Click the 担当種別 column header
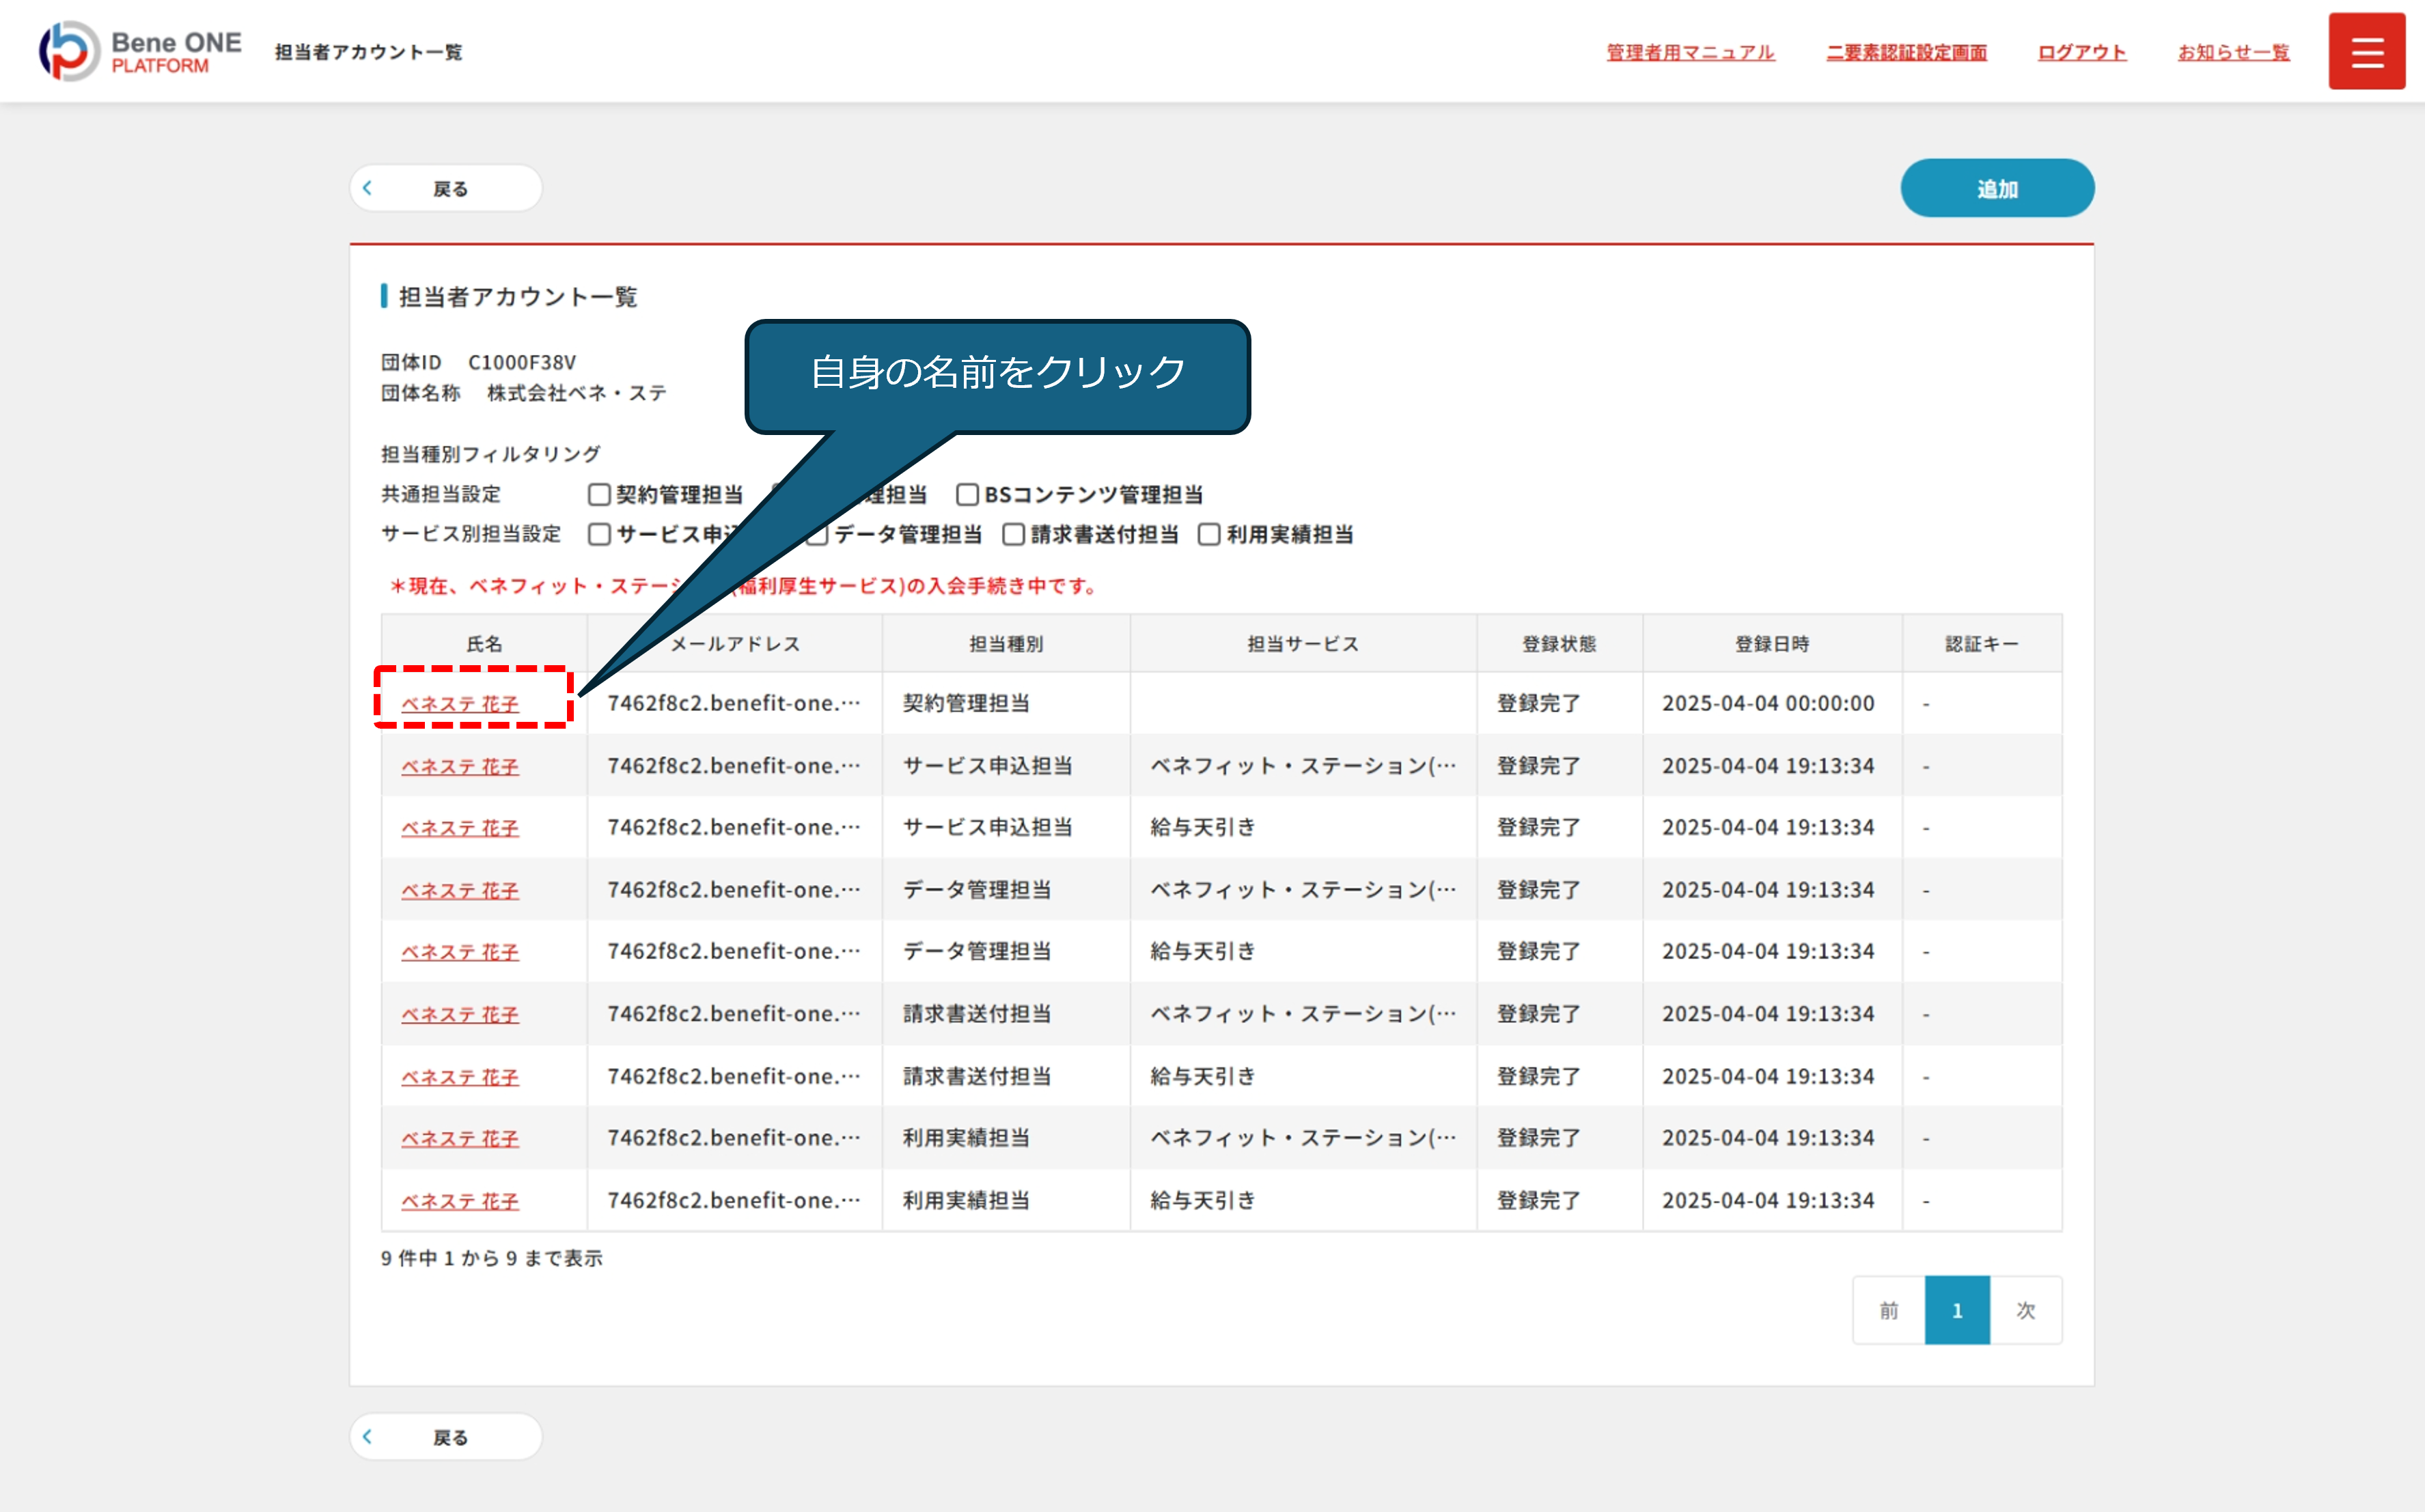 pyautogui.click(x=1006, y=644)
